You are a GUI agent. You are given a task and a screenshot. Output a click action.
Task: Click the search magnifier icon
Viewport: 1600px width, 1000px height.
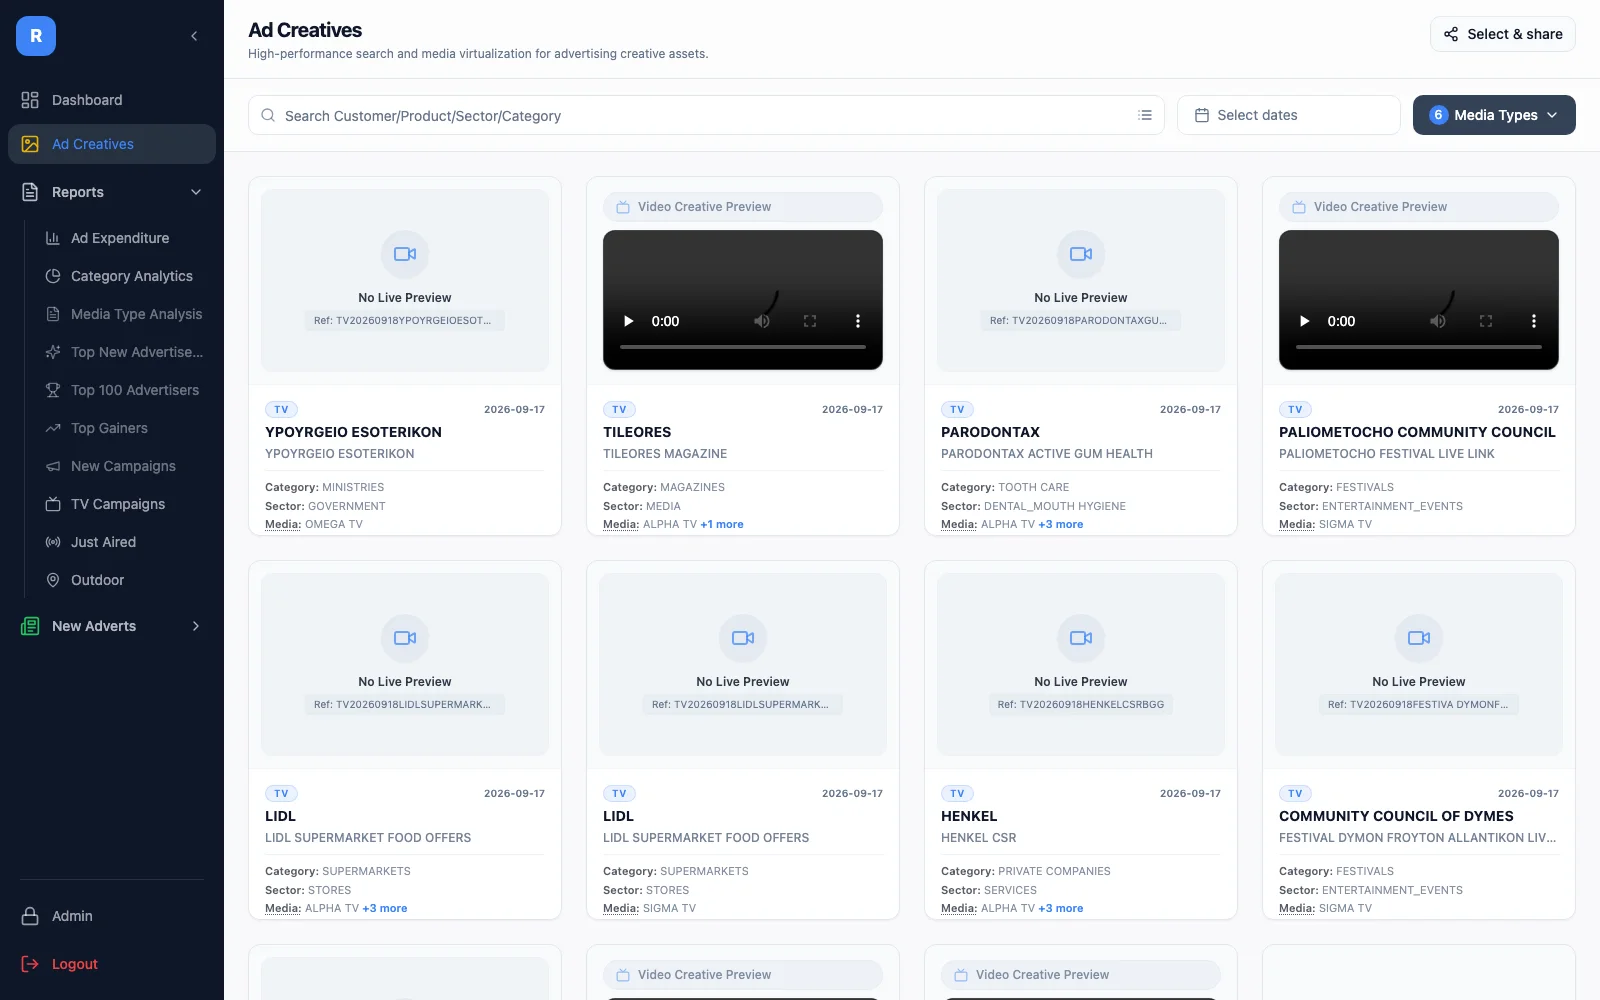point(268,115)
